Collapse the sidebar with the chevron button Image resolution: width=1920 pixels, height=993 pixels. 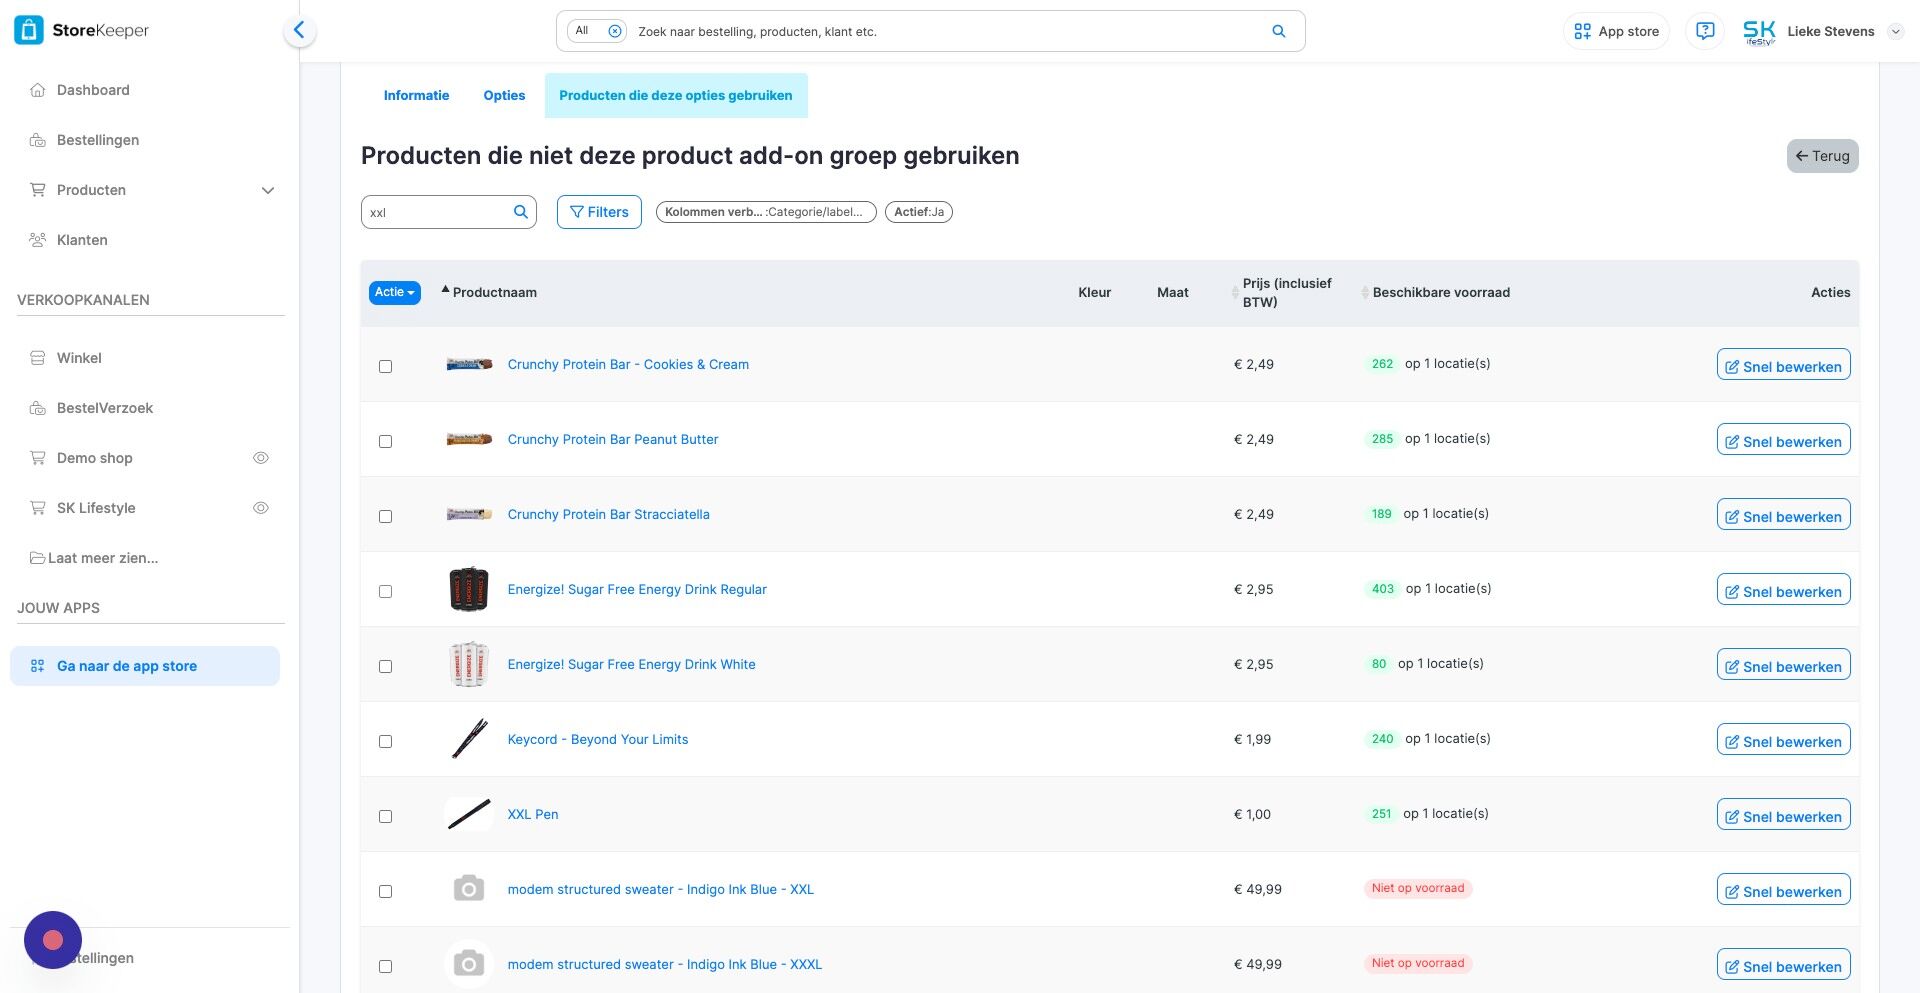click(299, 31)
